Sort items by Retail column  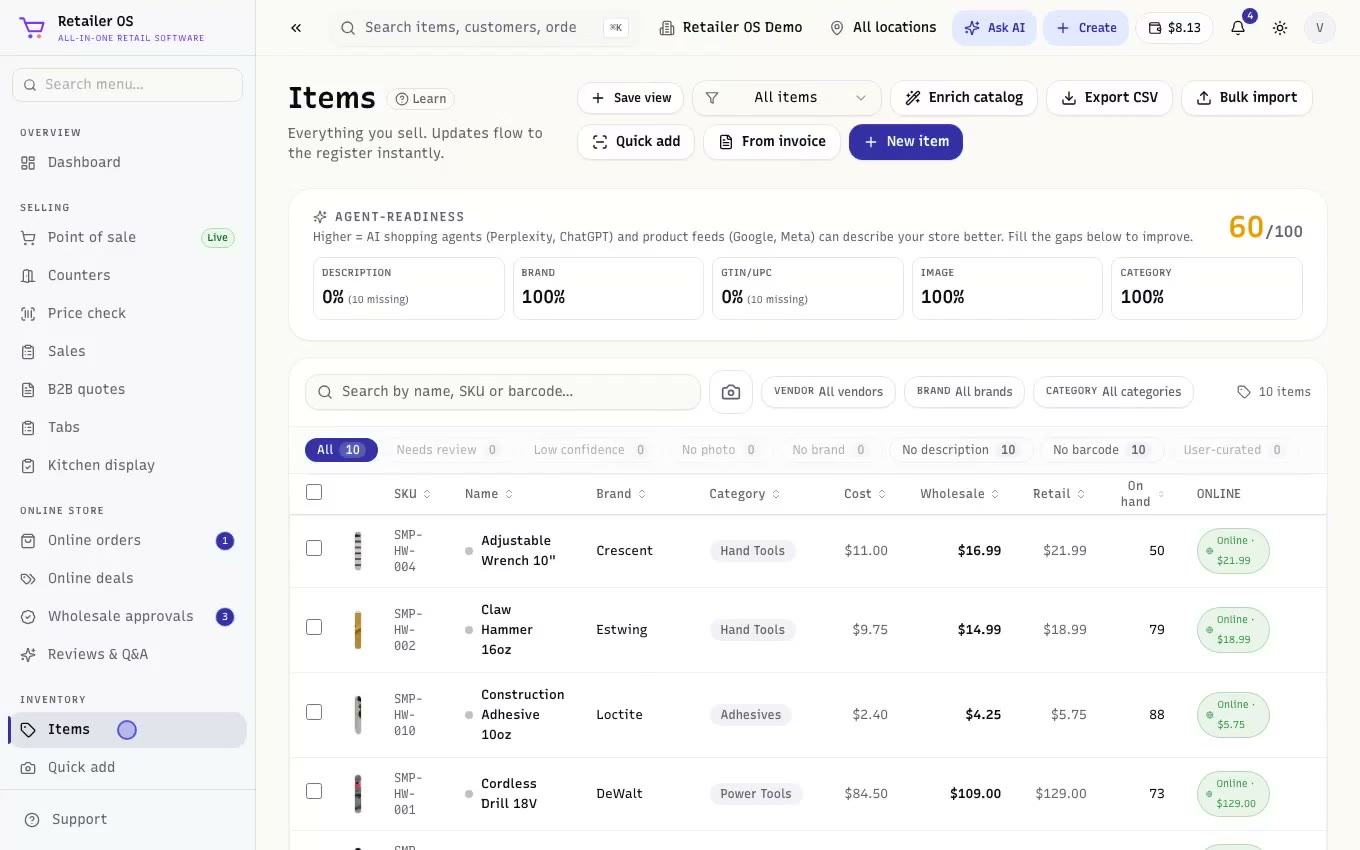(x=1059, y=494)
